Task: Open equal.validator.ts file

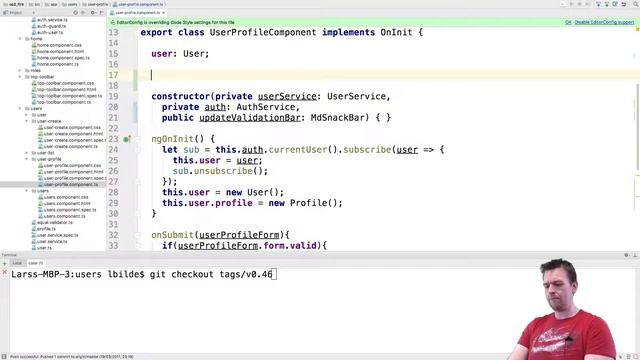Action: click(x=52, y=222)
